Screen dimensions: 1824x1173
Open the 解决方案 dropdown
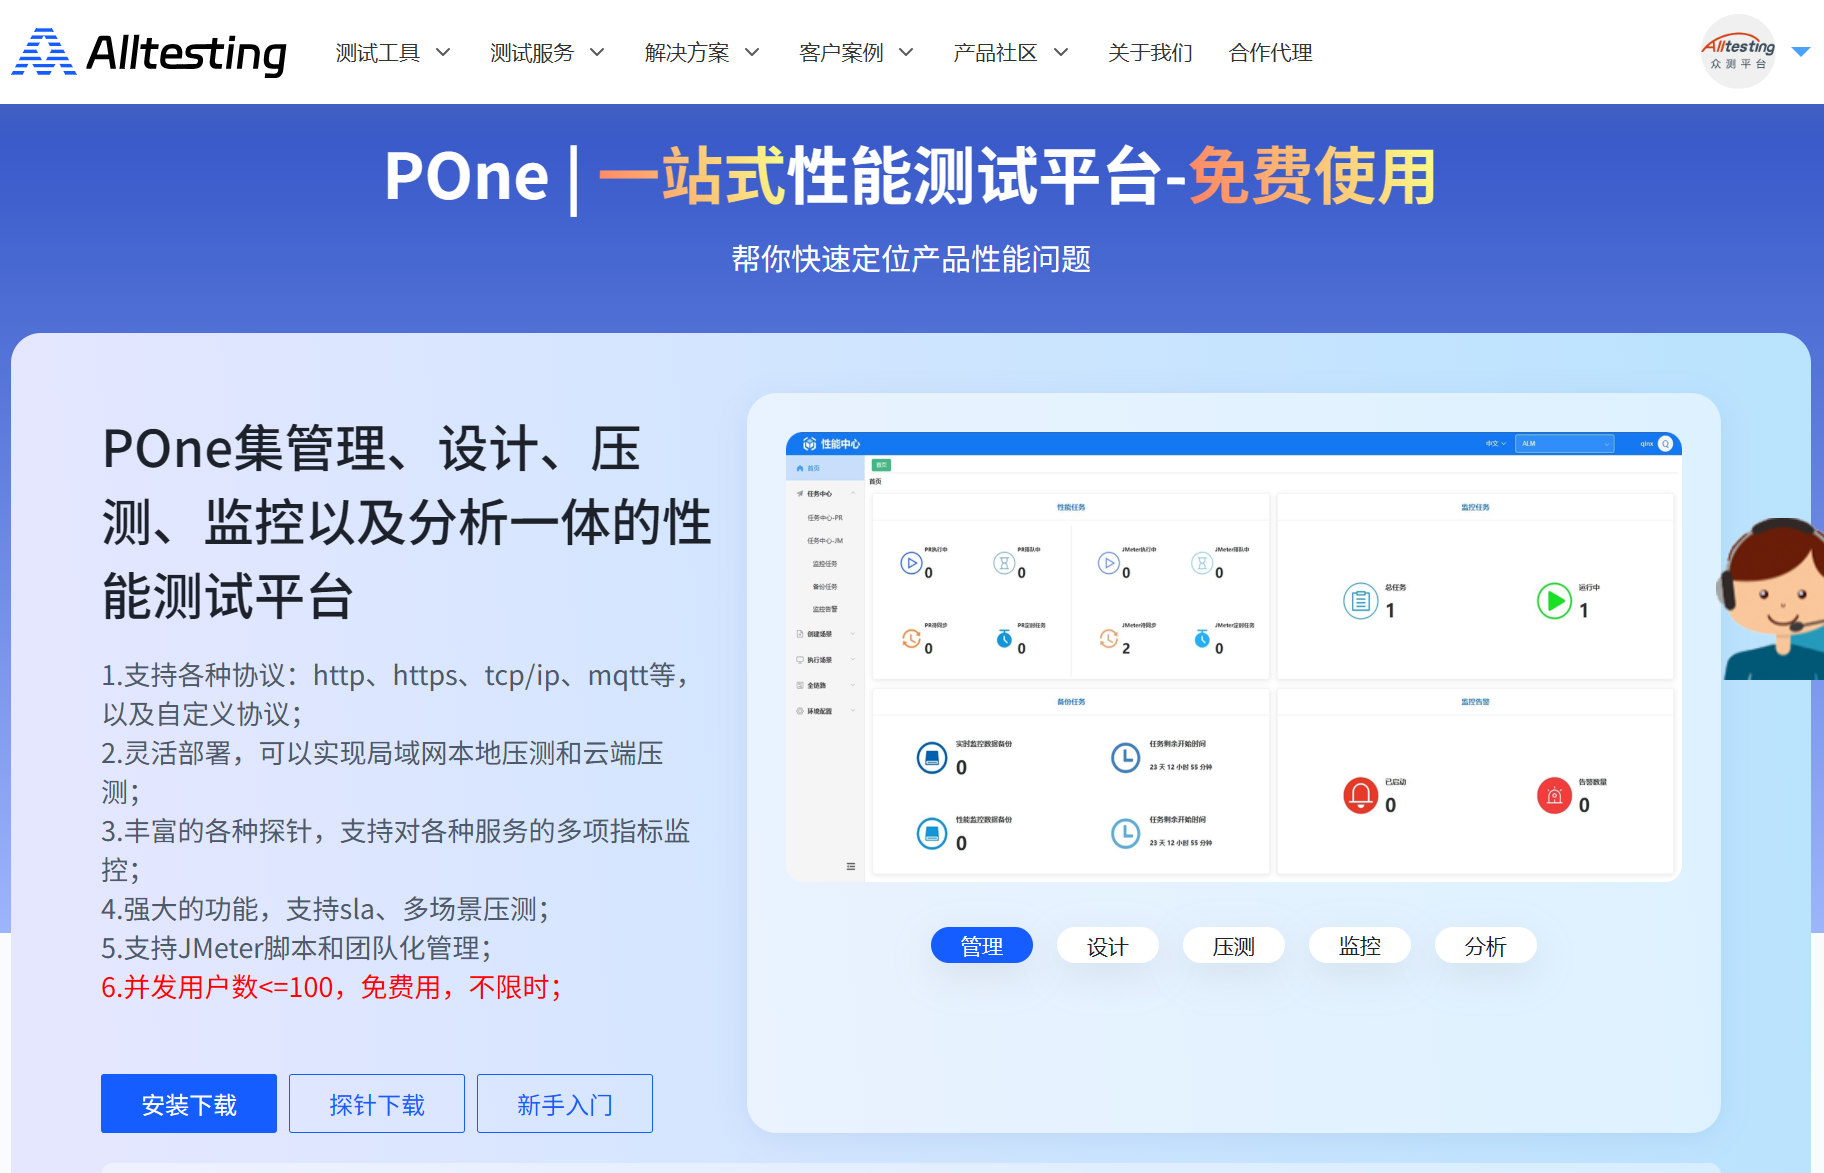[x=701, y=53]
